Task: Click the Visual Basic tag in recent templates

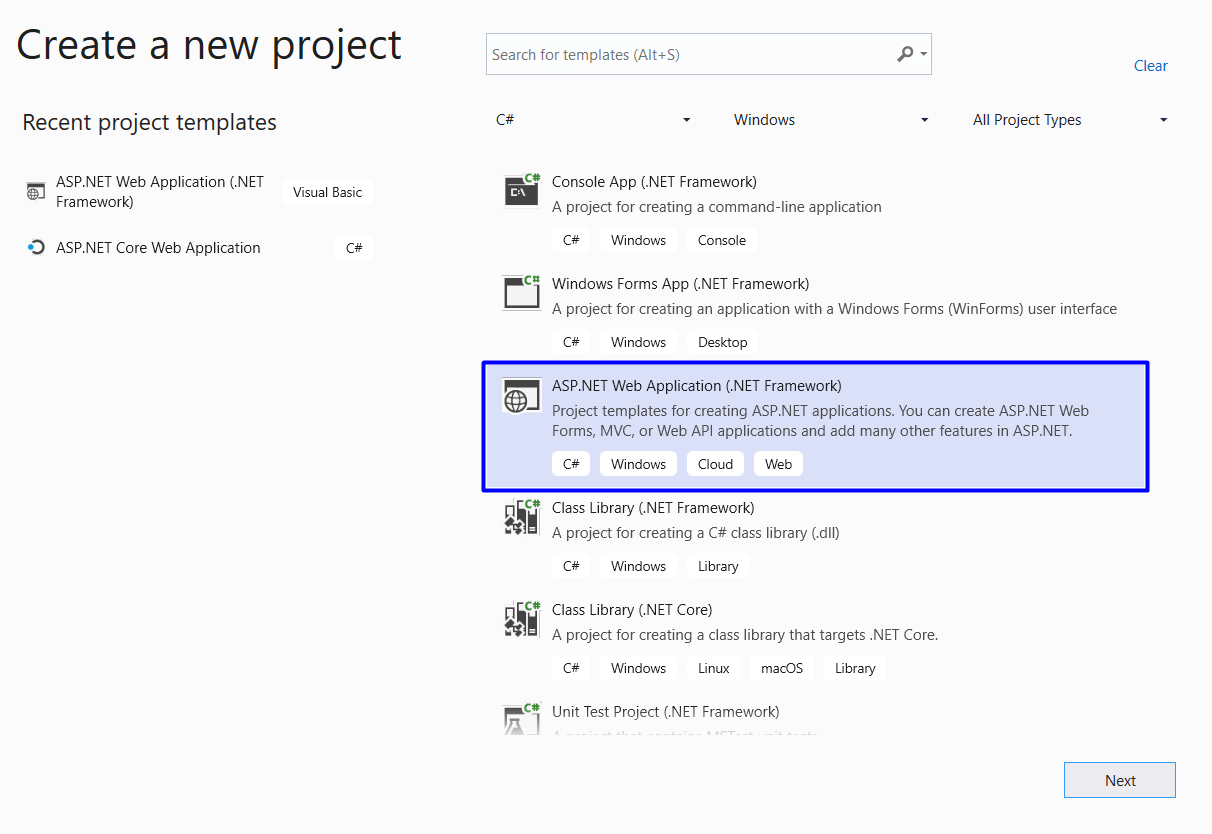Action: point(328,192)
